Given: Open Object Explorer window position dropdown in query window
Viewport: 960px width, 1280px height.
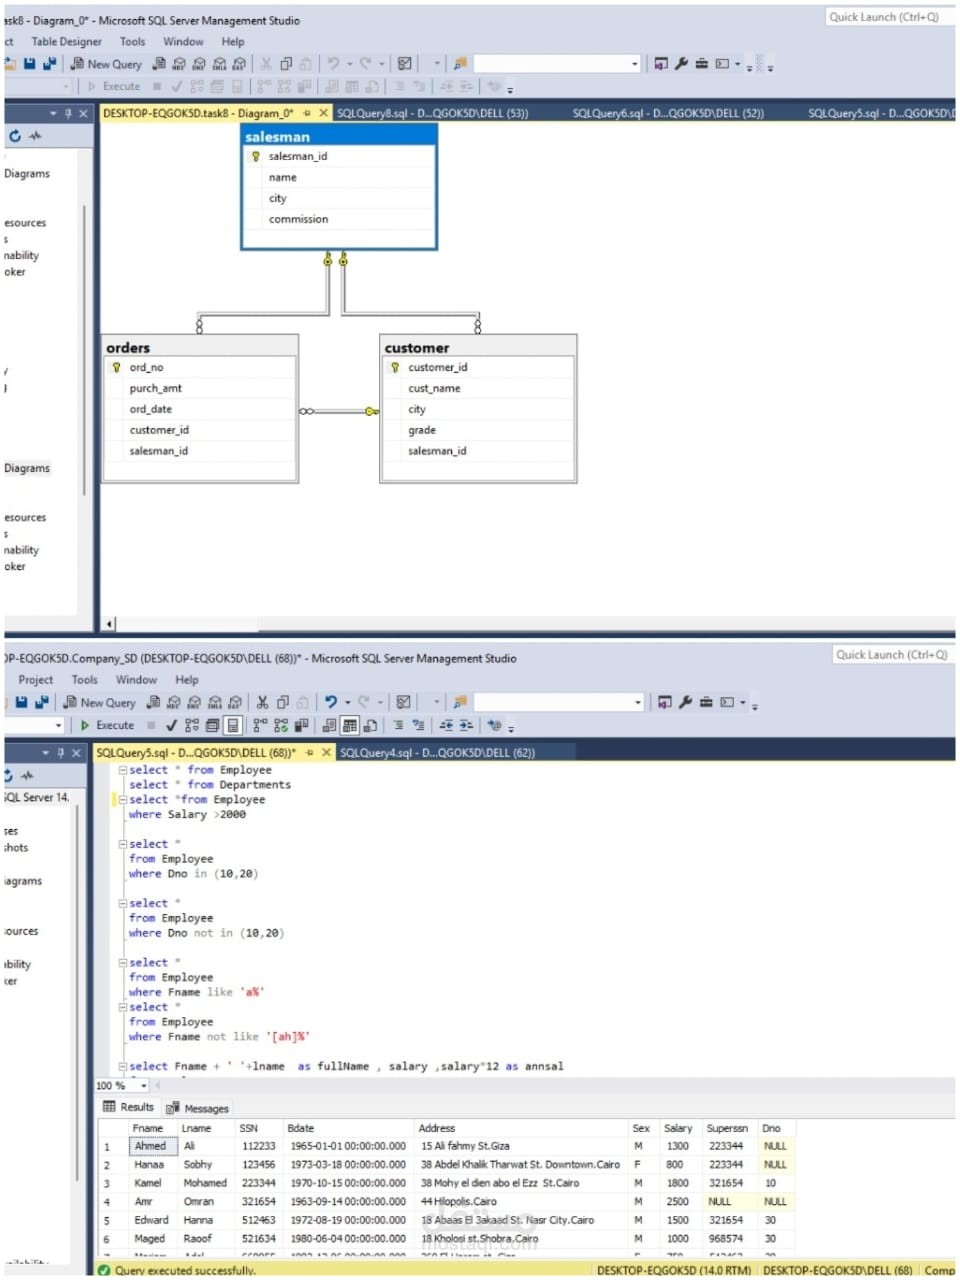Looking at the screenshot, I should pyautogui.click(x=46, y=752).
